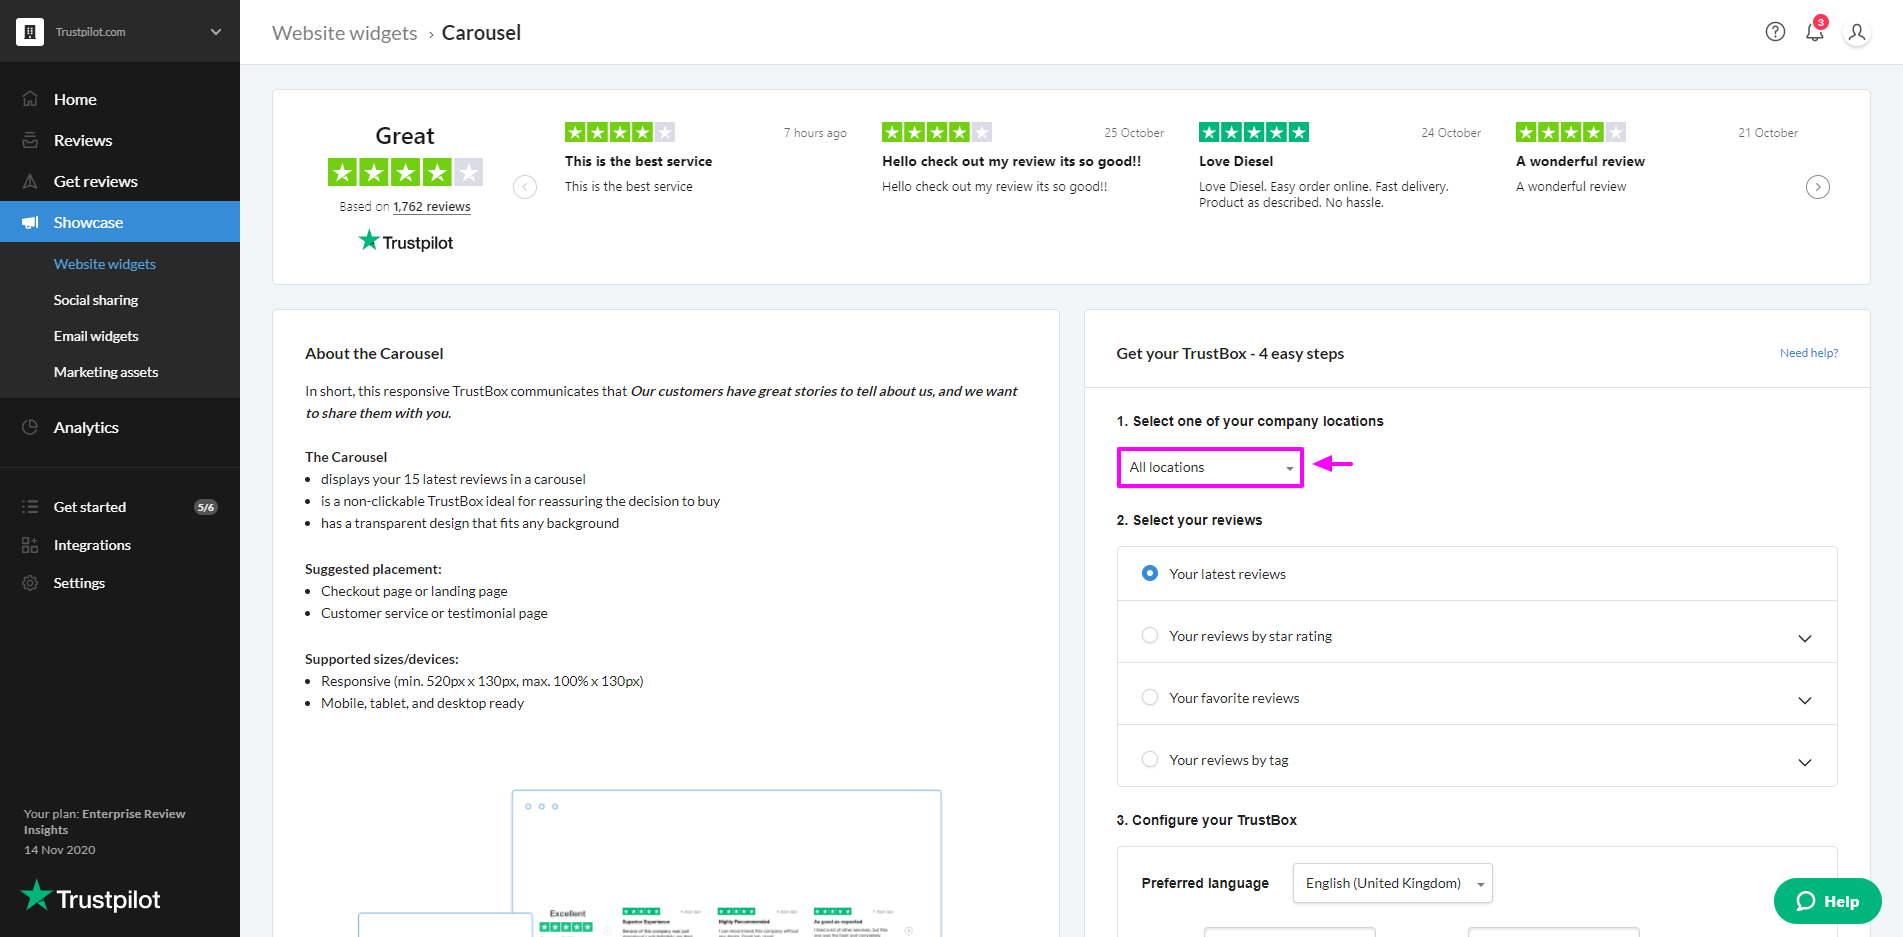Viewport: 1903px width, 937px height.
Task: Click the Reviews sidebar icon
Action: click(30, 140)
